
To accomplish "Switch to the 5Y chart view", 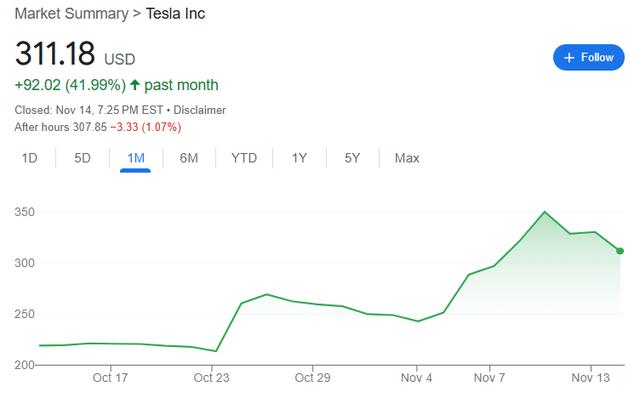I will (x=352, y=158).
